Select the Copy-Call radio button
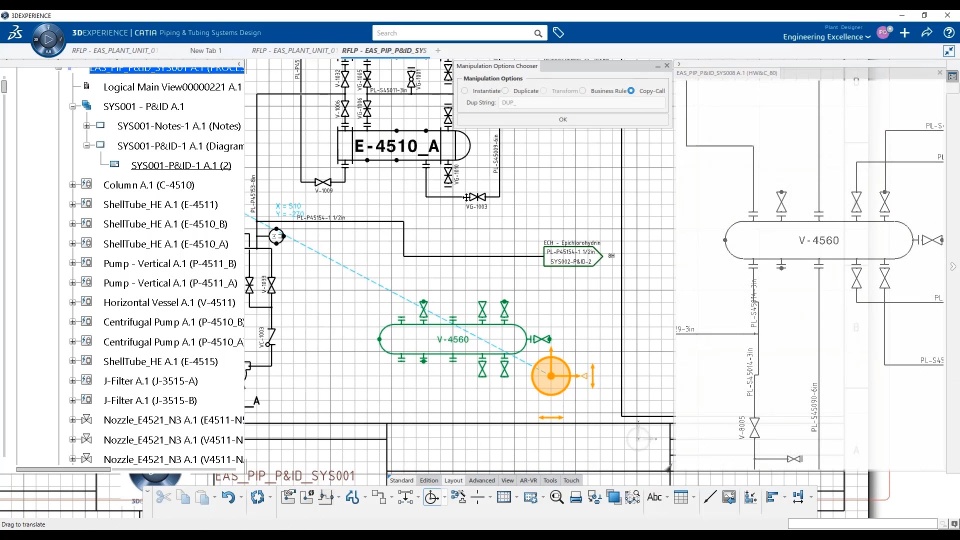 pyautogui.click(x=631, y=91)
